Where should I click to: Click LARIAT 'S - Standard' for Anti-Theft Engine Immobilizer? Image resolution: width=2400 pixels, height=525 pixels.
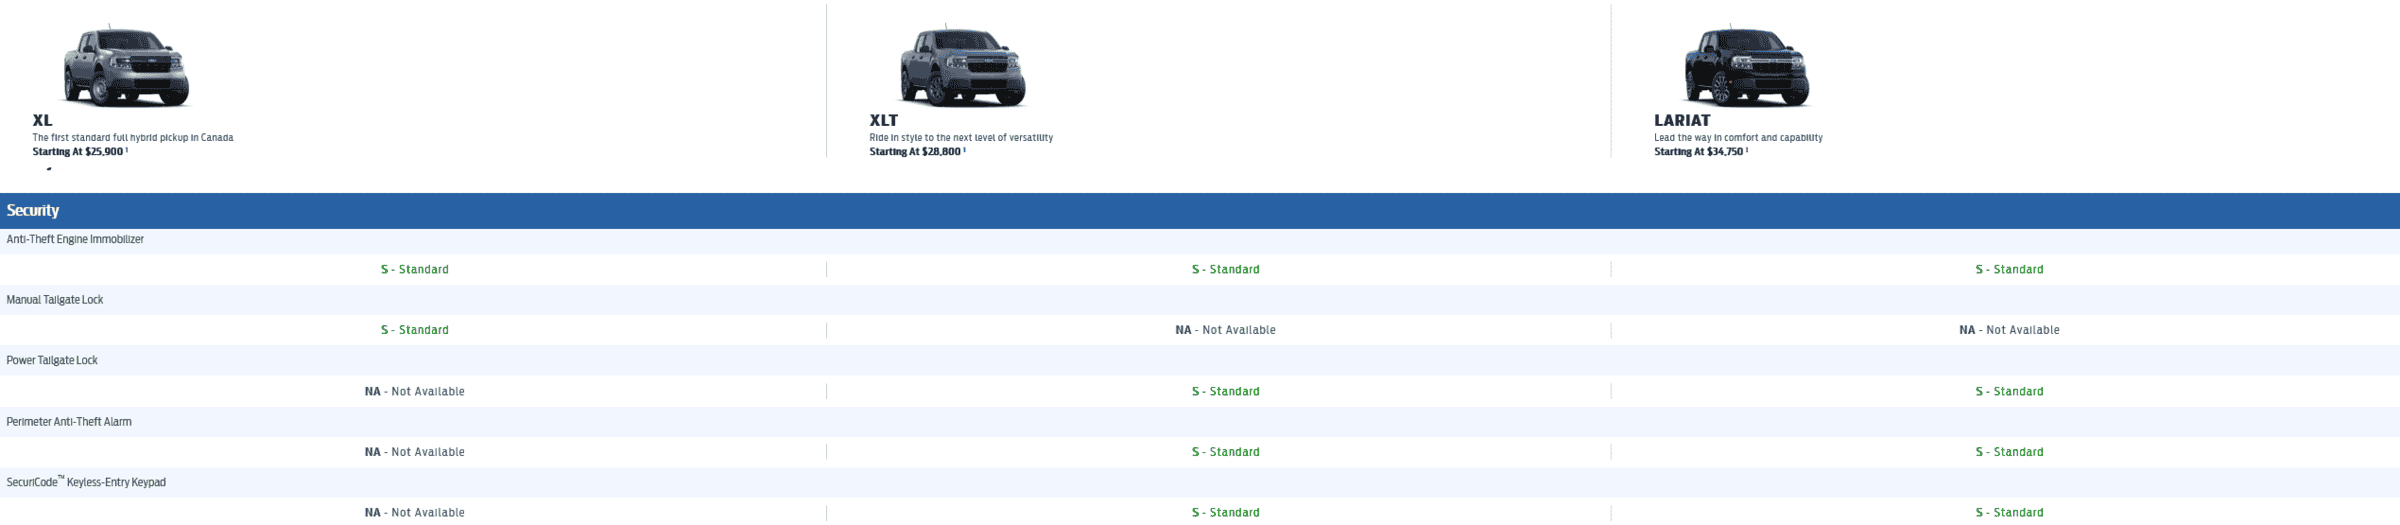(x=2010, y=270)
